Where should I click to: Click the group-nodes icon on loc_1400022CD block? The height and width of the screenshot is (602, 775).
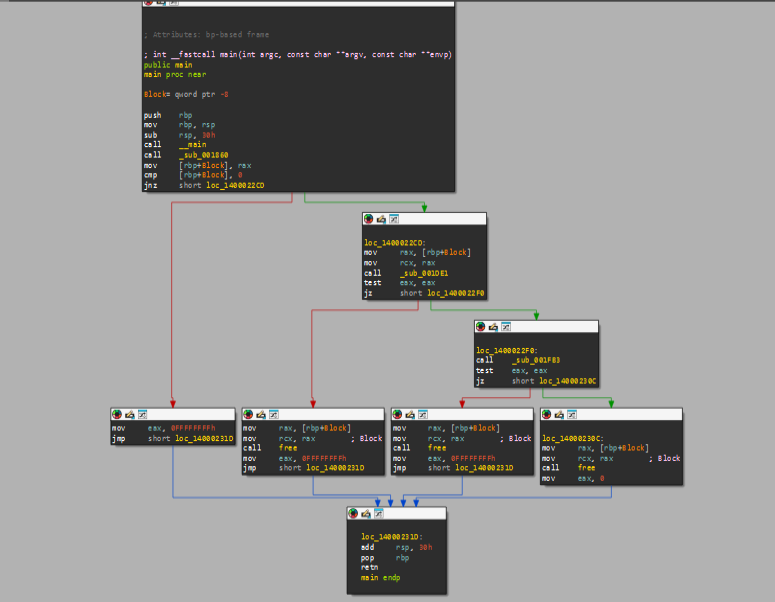(x=393, y=219)
